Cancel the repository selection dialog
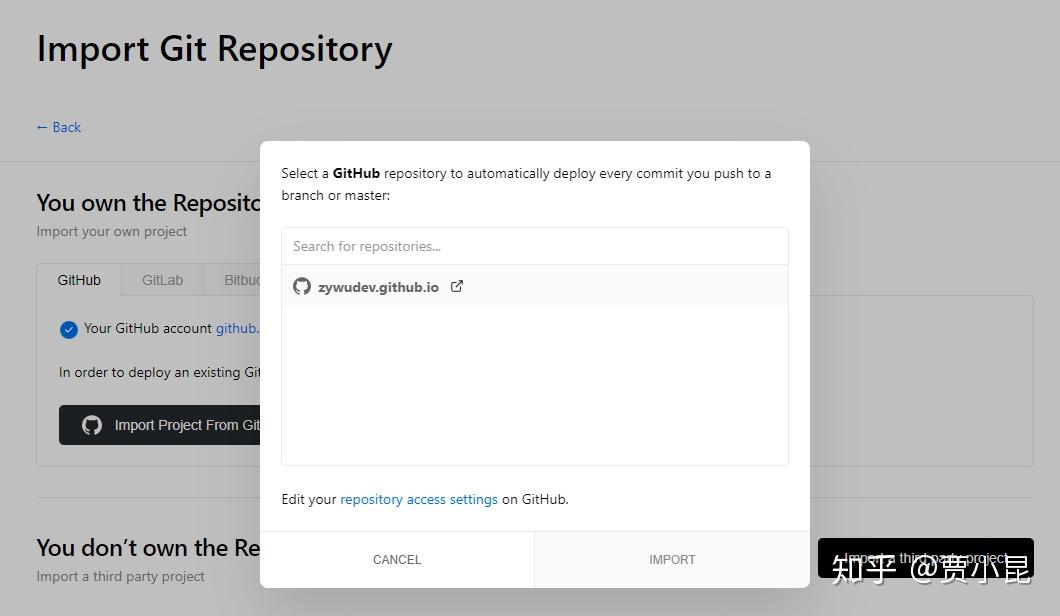Image resolution: width=1060 pixels, height=616 pixels. (x=397, y=559)
